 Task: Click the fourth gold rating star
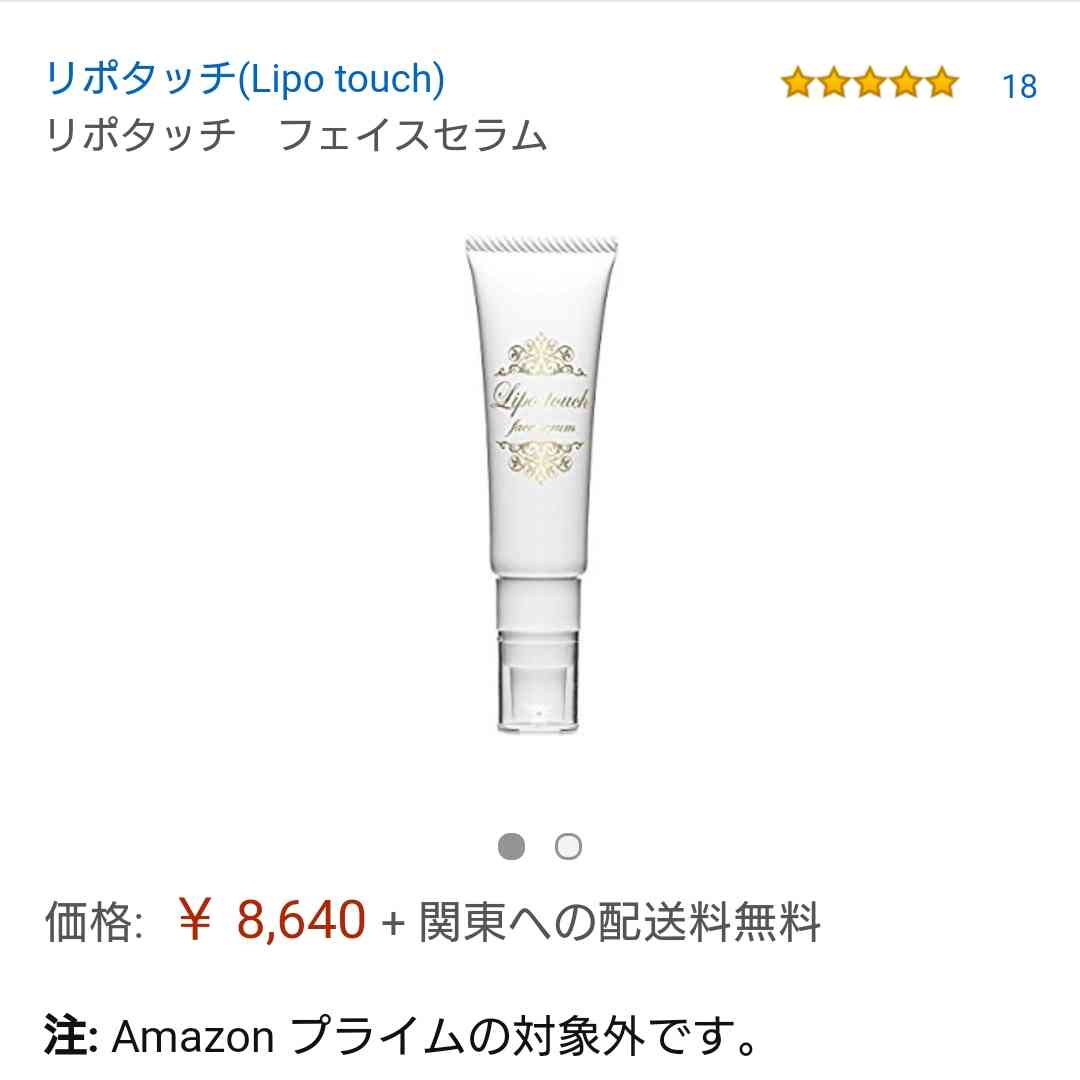click(906, 83)
